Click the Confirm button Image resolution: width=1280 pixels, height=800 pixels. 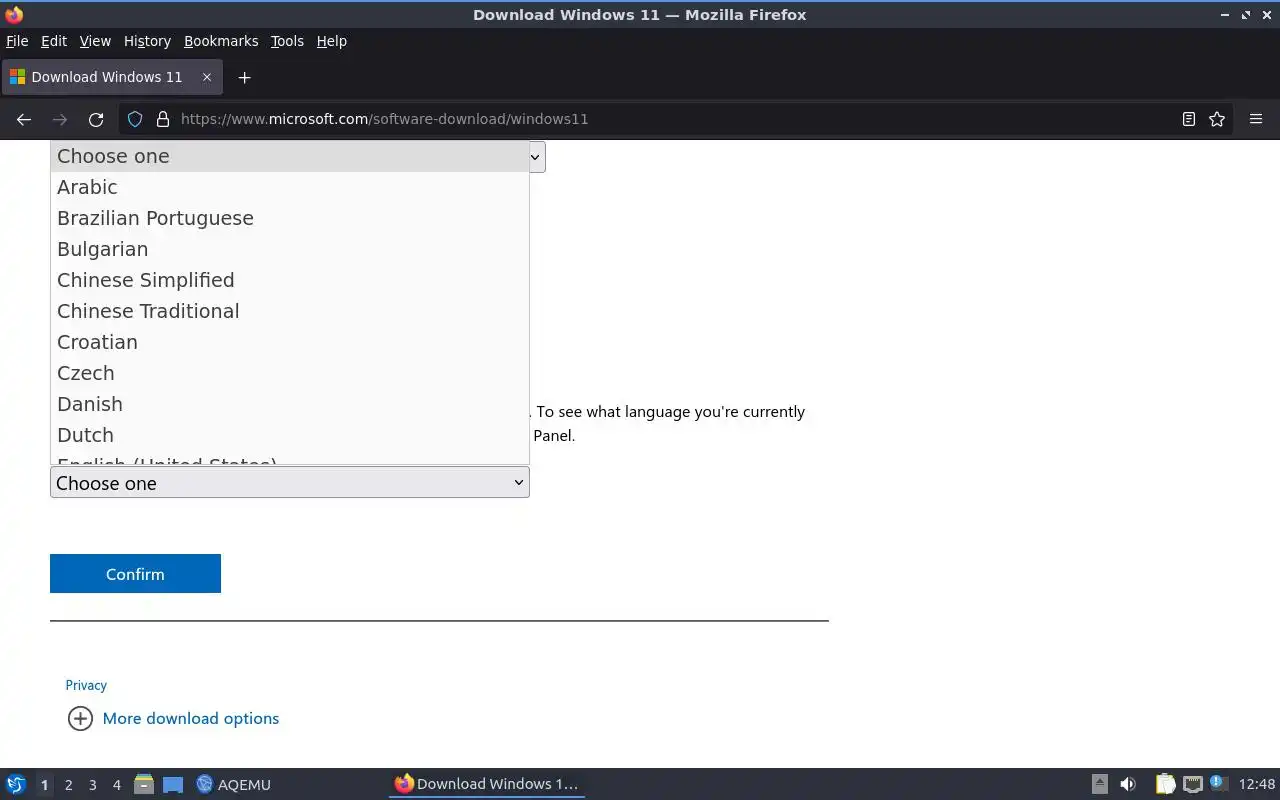click(135, 574)
